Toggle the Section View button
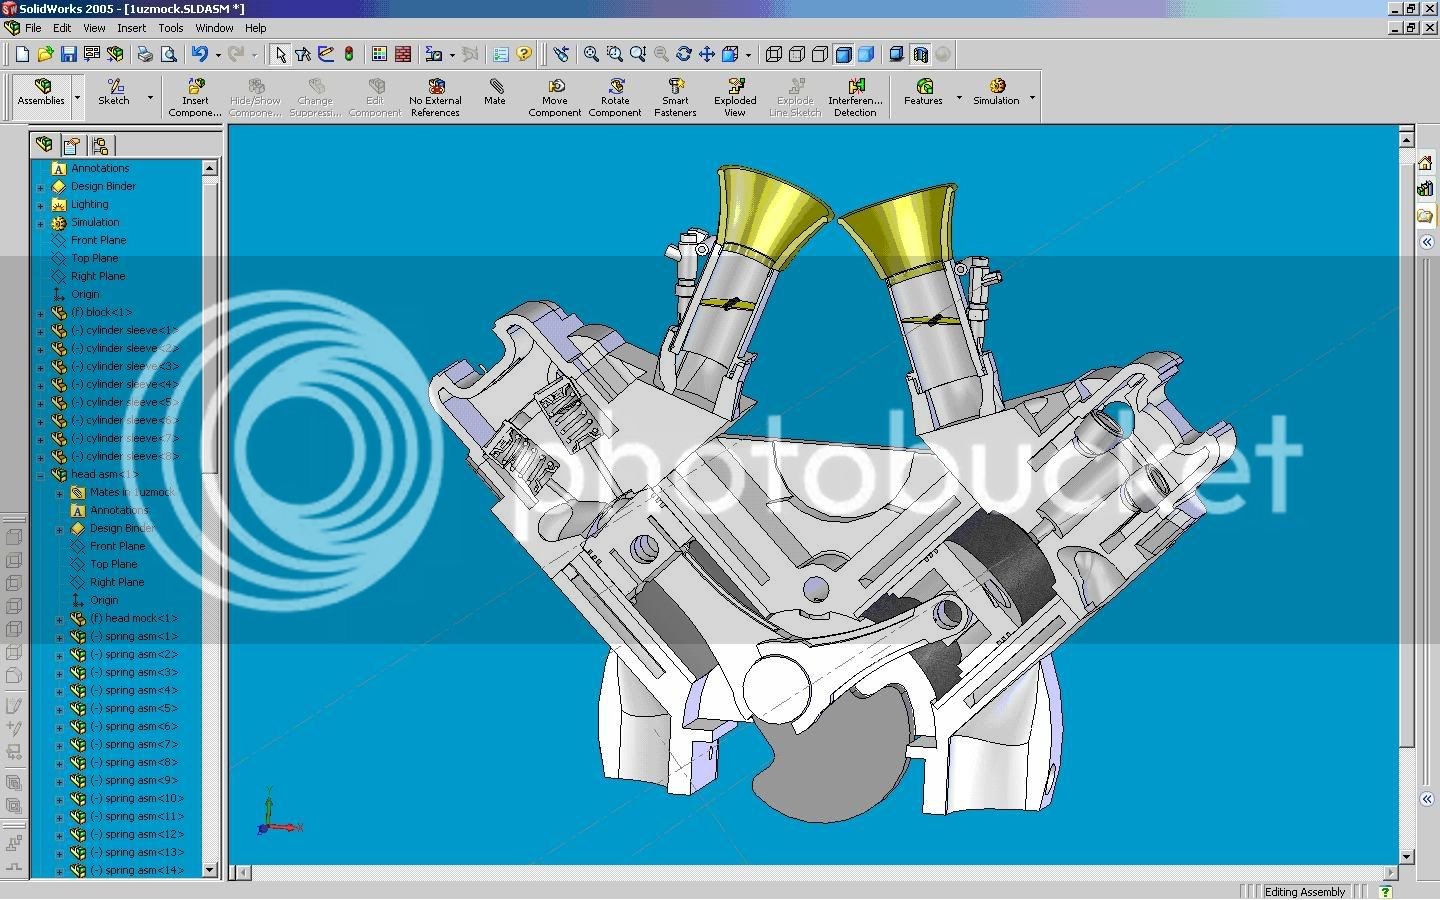The width and height of the screenshot is (1440, 900). (920, 54)
